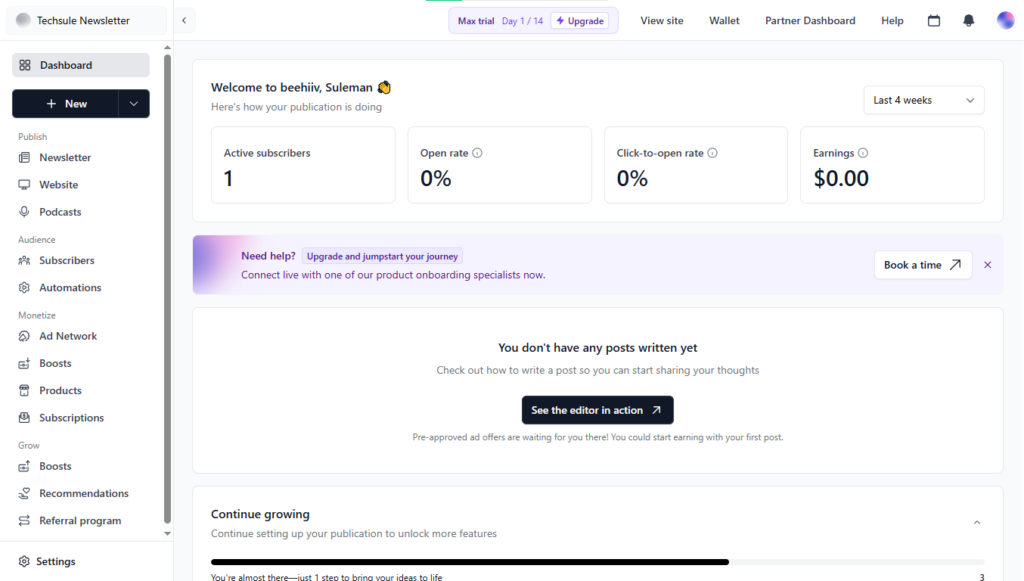Collapse the Continue growing section
The height and width of the screenshot is (581, 1024).
point(977,522)
